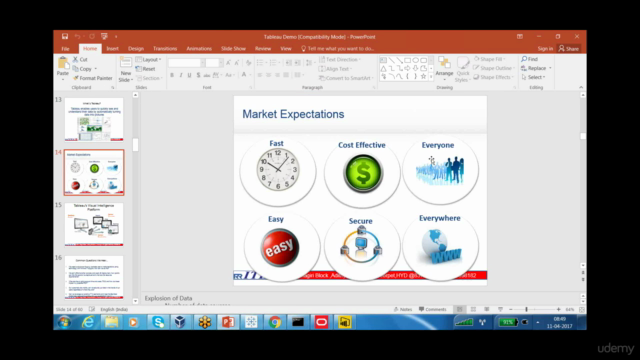640x360 pixels.
Task: Switch to Reading View icon
Action: pyautogui.click(x=487, y=309)
